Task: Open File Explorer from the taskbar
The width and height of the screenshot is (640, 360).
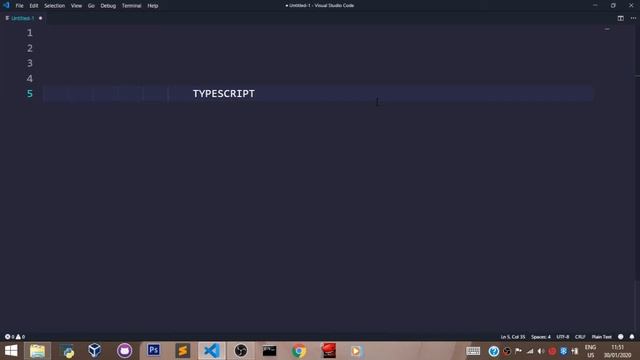Action: (37, 351)
